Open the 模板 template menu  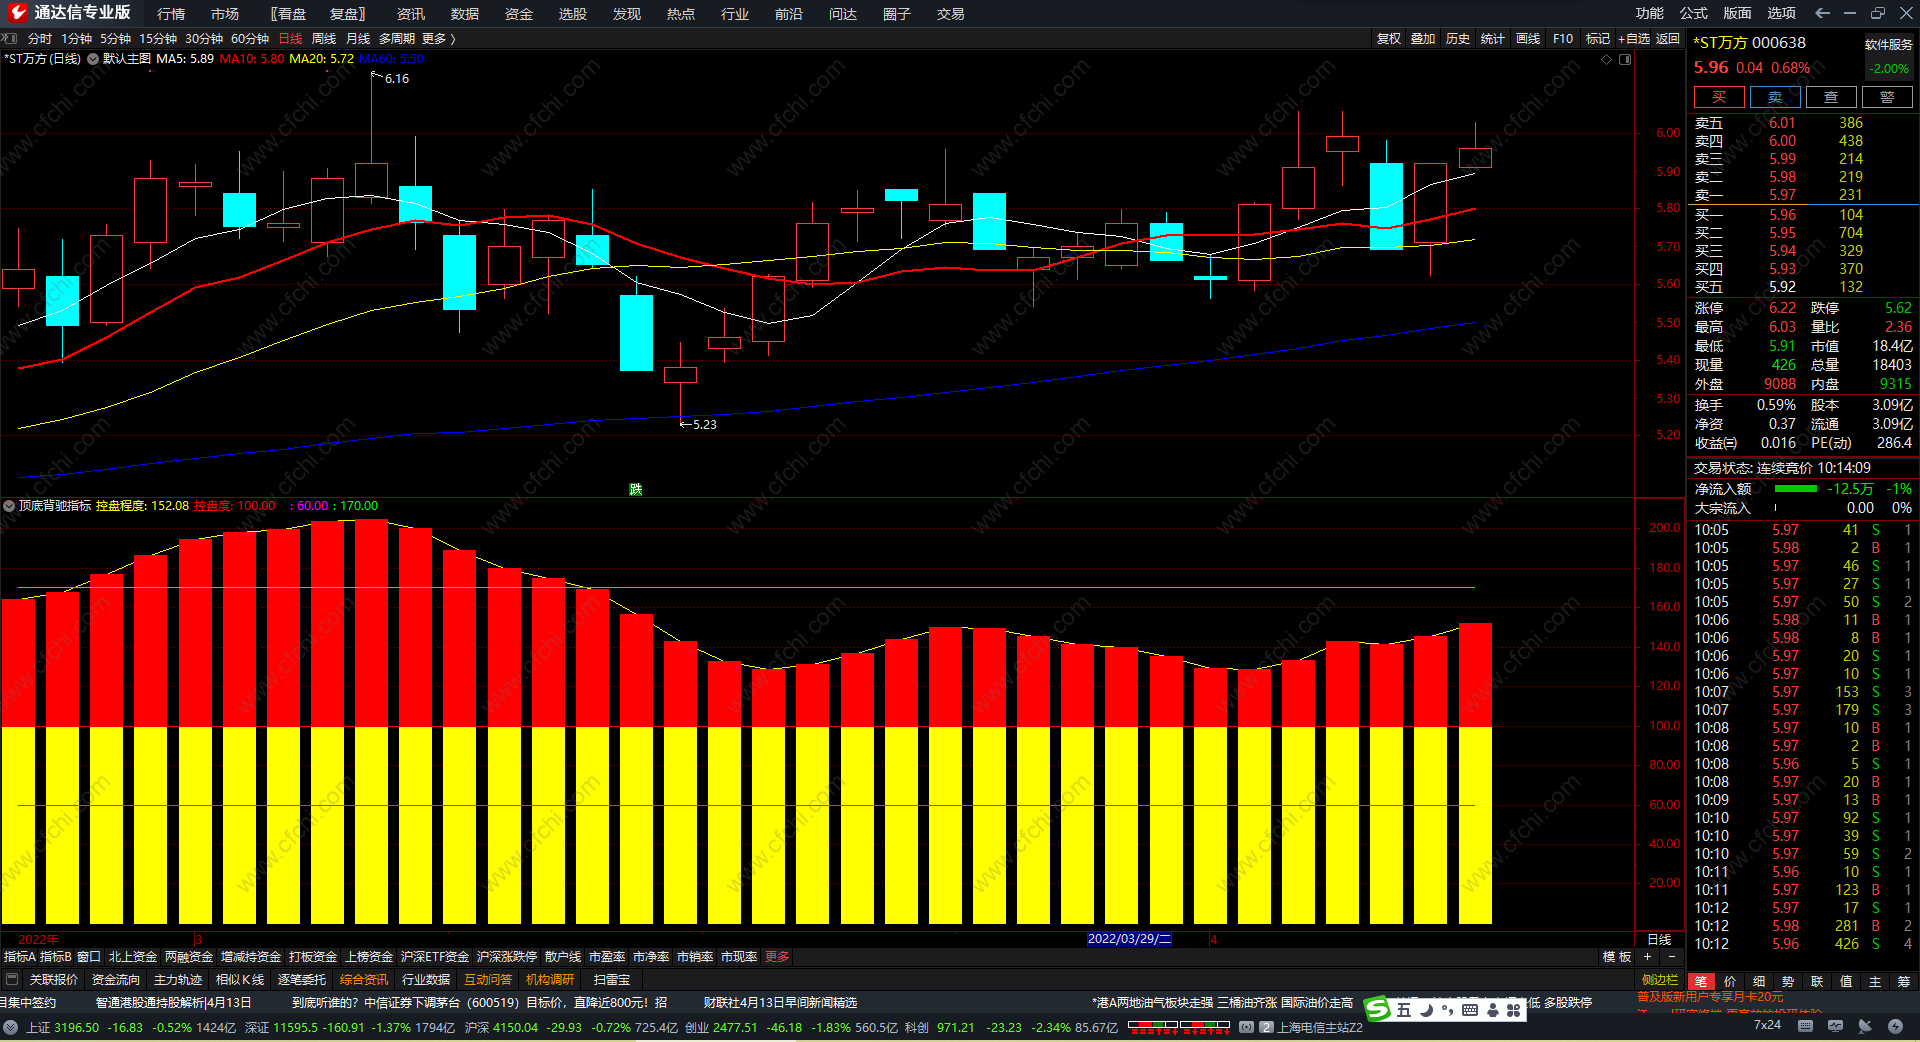[x=1617, y=957]
